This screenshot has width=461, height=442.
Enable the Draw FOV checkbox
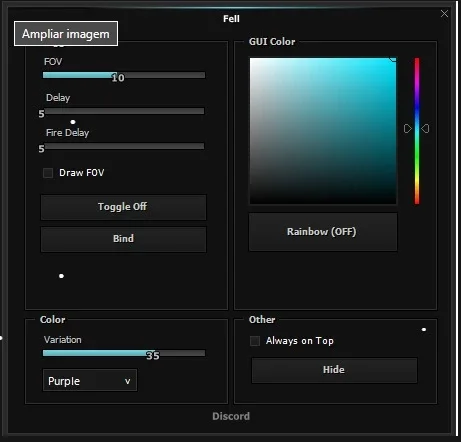tap(48, 173)
